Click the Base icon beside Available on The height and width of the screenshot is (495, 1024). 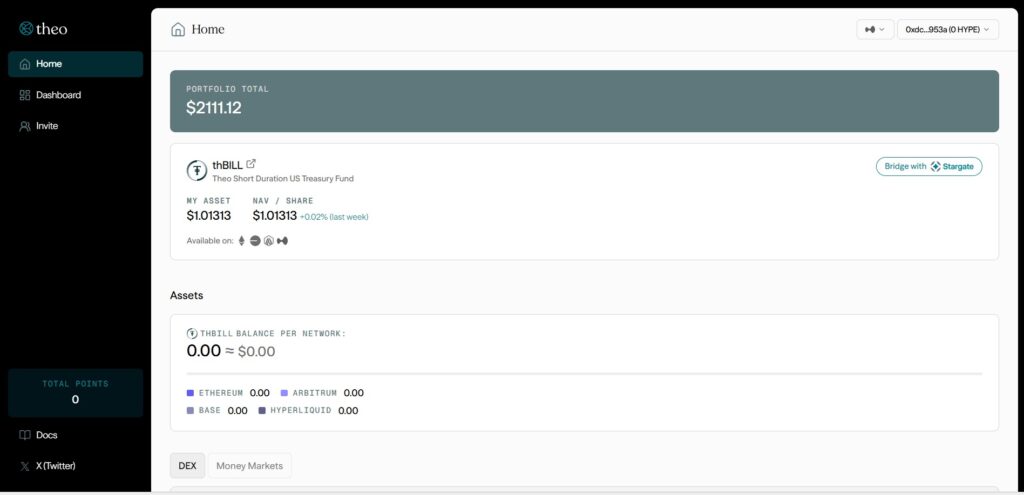(255, 241)
